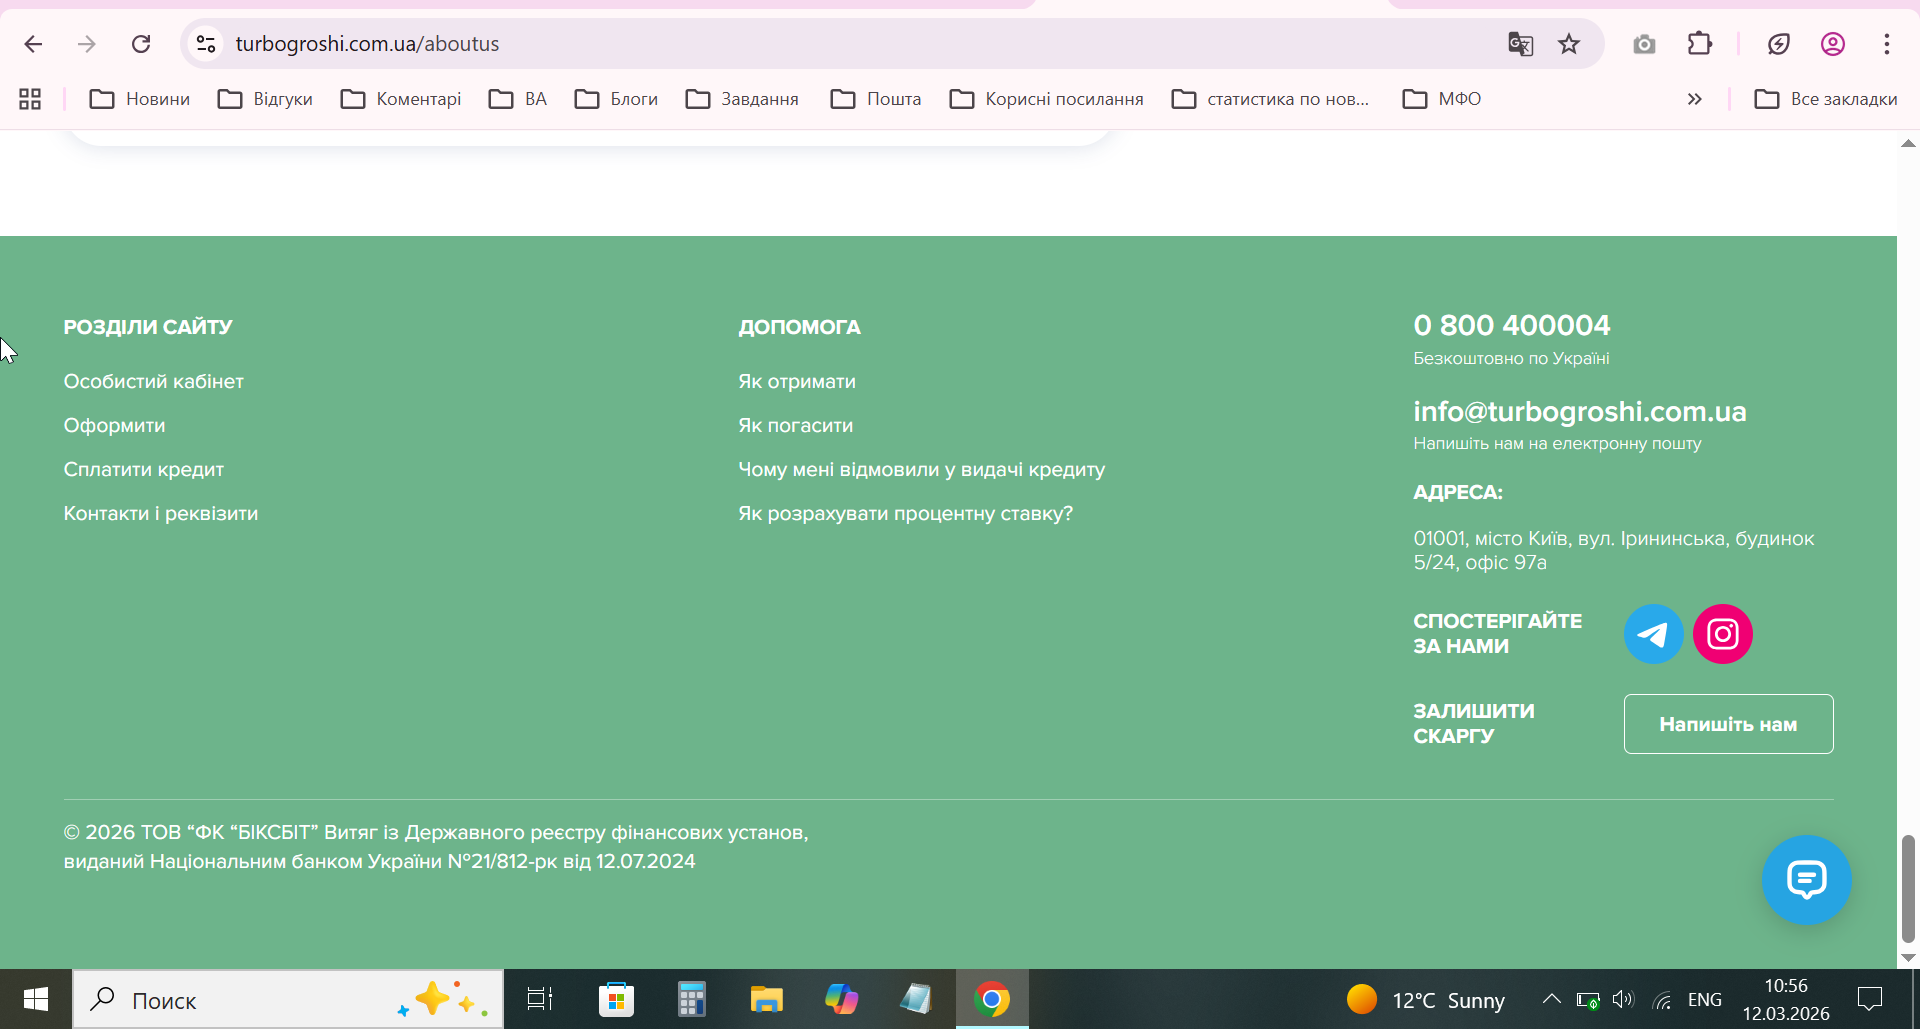Open the МФО bookmark folder

pyautogui.click(x=1442, y=99)
